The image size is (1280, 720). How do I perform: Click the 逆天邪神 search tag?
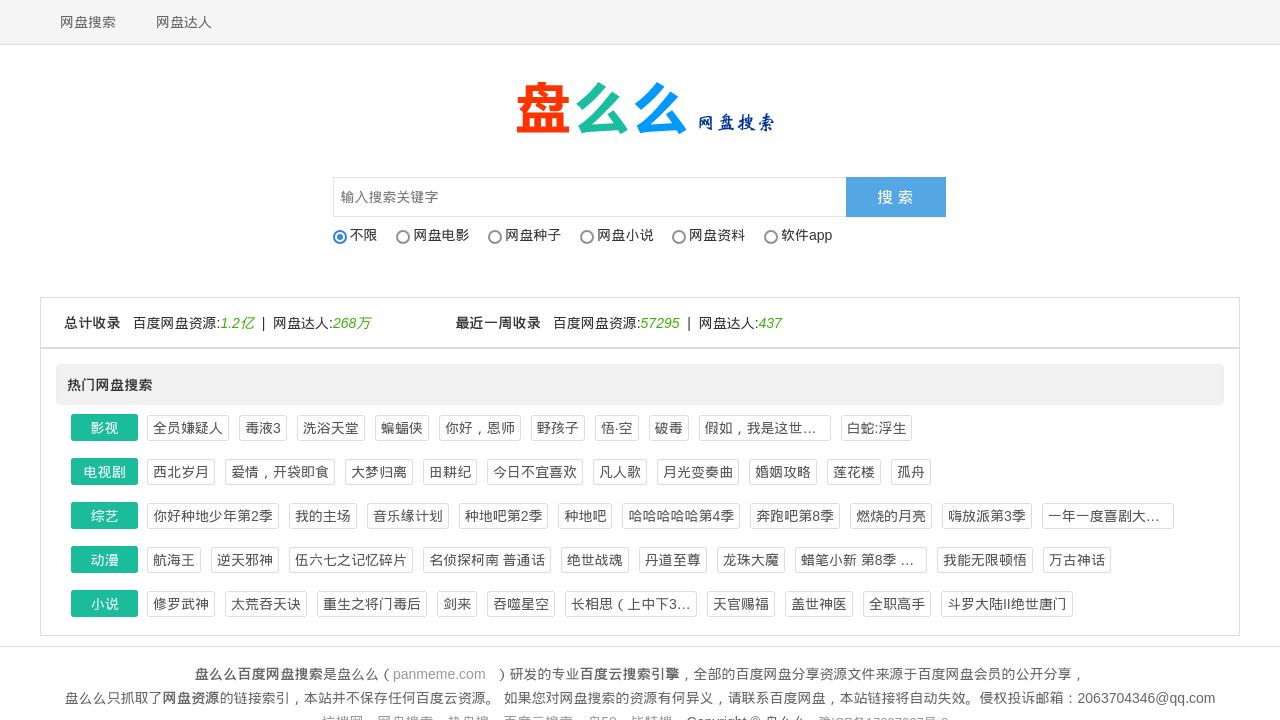coord(245,560)
